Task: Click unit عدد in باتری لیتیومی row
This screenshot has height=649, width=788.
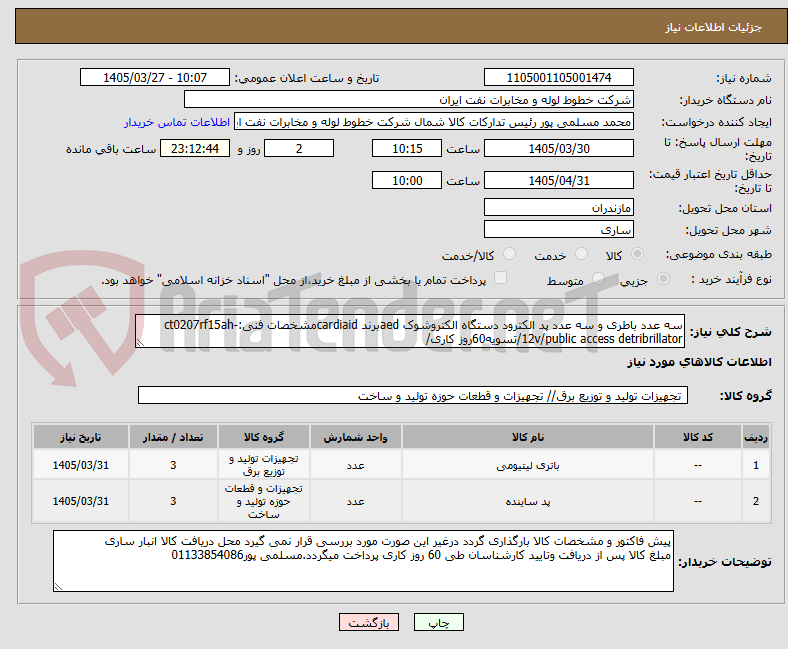Action: point(356,465)
